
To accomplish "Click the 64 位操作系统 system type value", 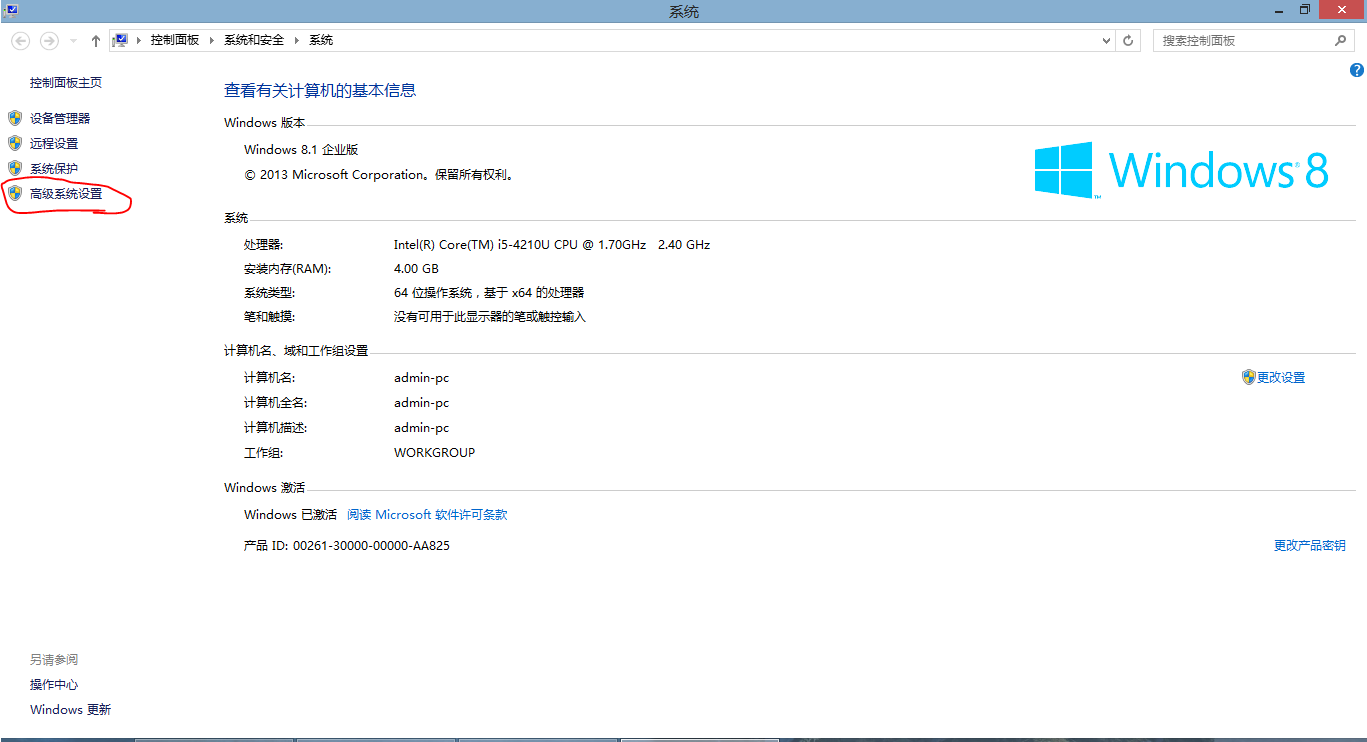I will (489, 293).
